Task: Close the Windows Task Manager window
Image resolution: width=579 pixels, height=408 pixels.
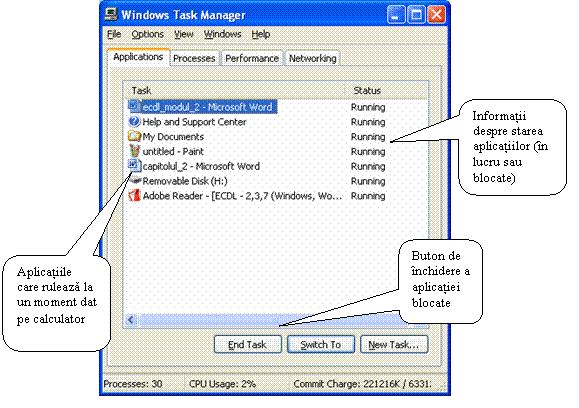Action: tap(436, 15)
